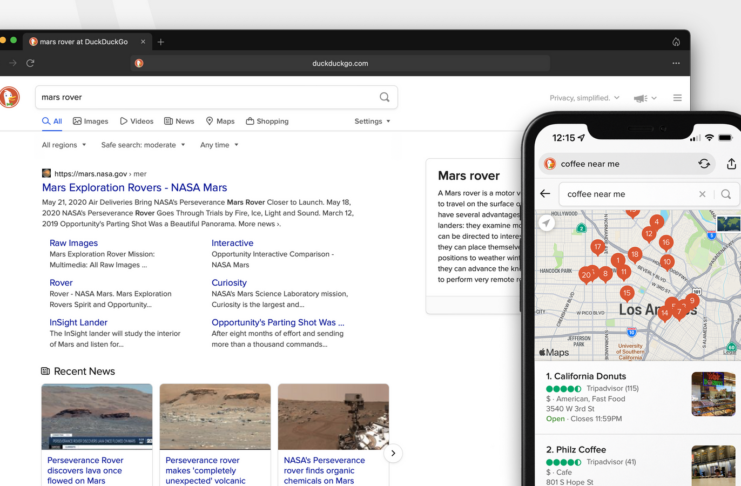Tap map pin number 18
The image size is (741, 486).
635,254
